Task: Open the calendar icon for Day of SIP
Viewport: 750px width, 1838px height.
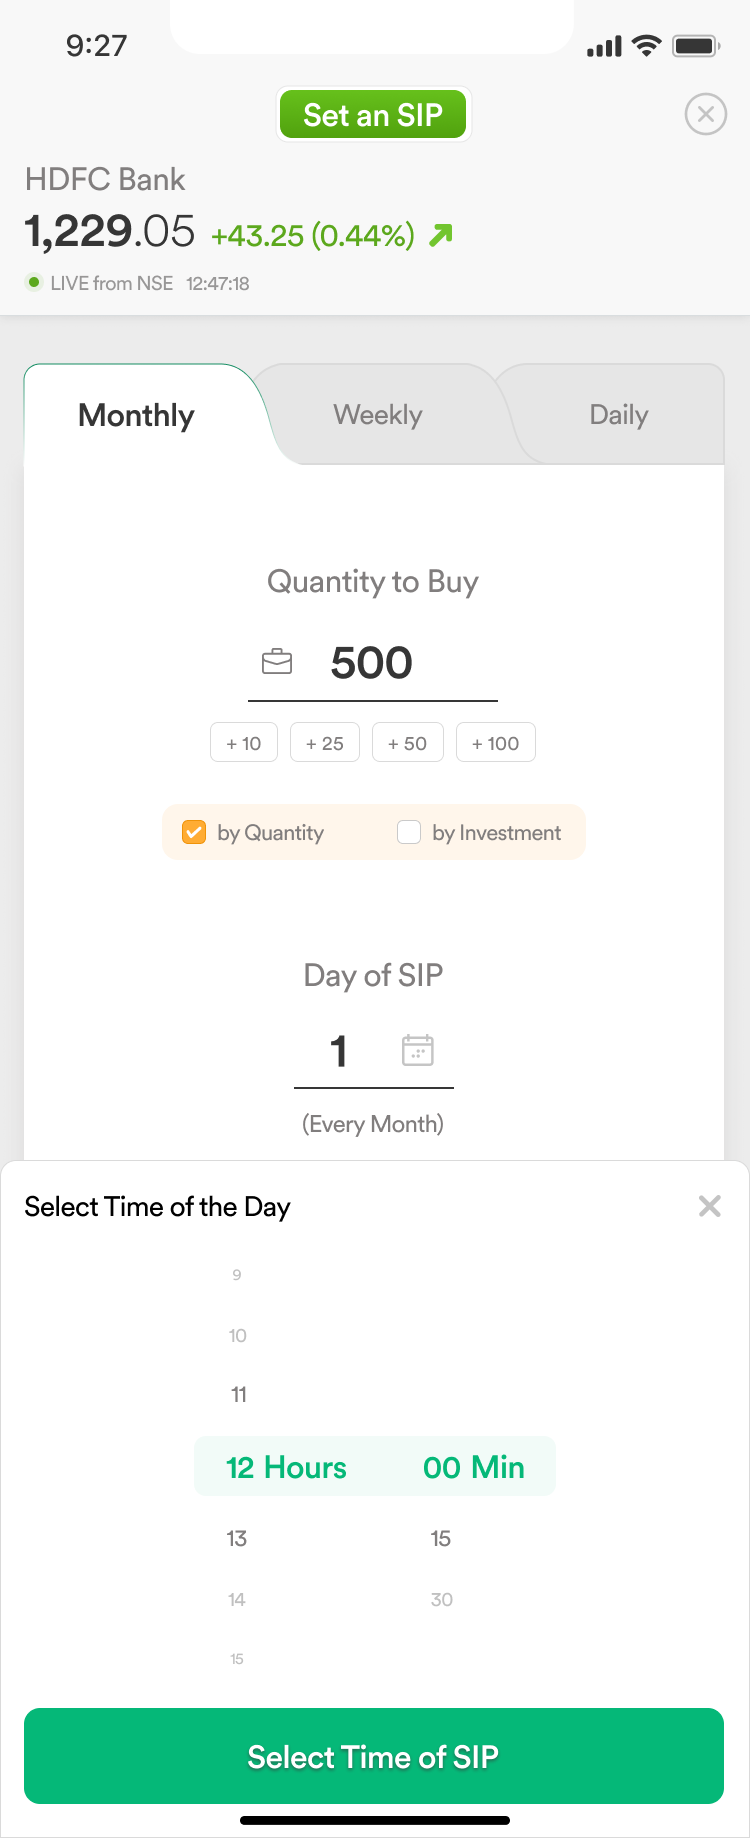Action: click(x=417, y=1050)
